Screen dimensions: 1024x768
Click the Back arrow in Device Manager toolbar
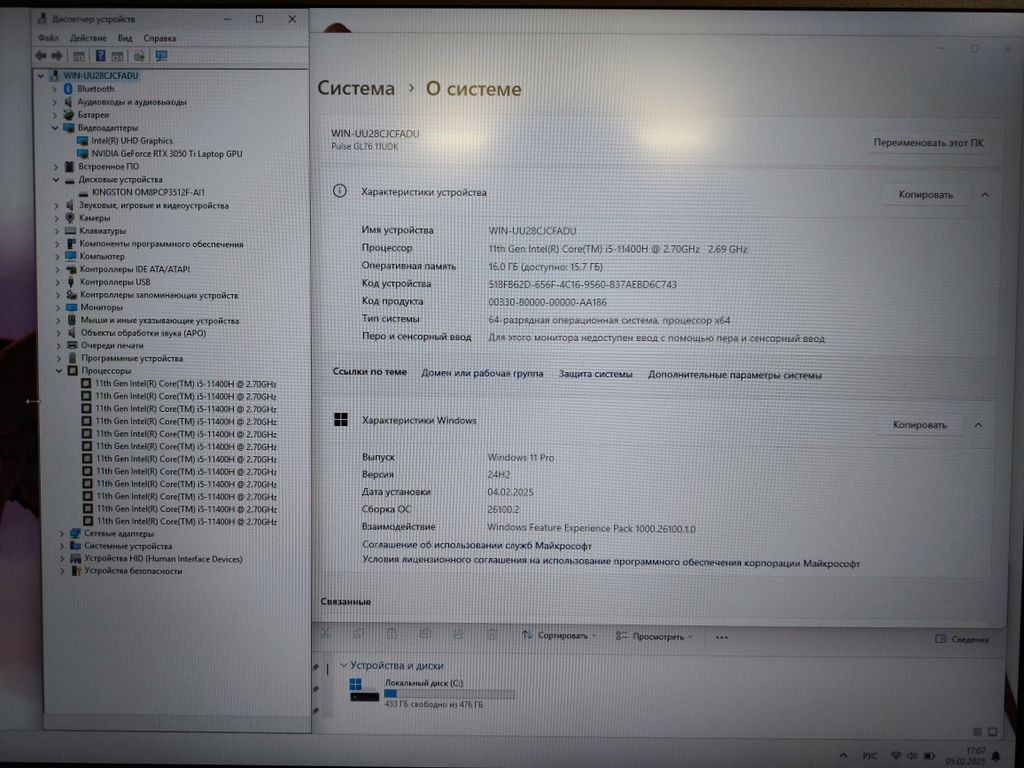coord(41,56)
